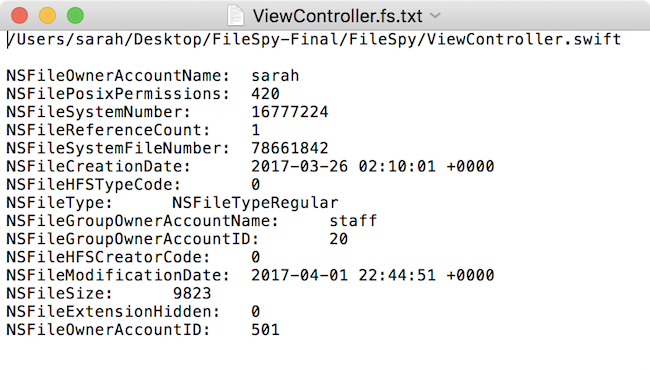
Task: Click the NSFilePosixPermissions value 420
Action: coord(265,94)
